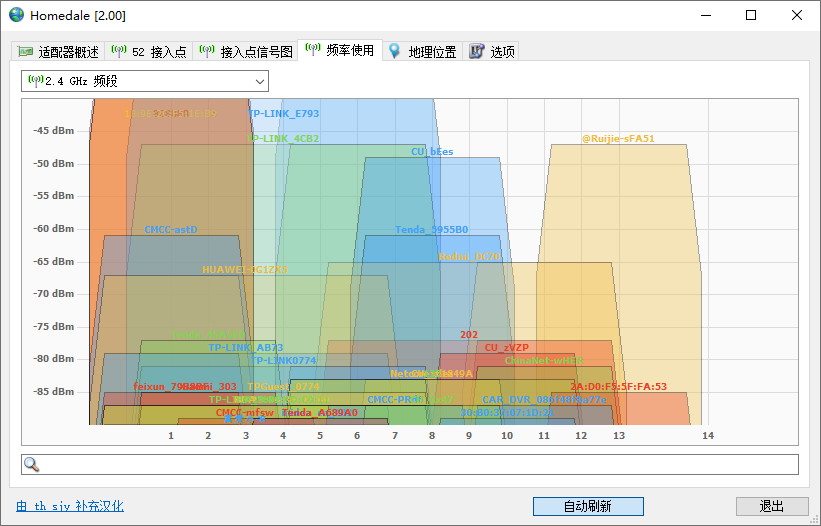The width and height of the screenshot is (821, 526).
Task: Click the CAR_DVR_086f48f8a77e label
Action: point(544,400)
